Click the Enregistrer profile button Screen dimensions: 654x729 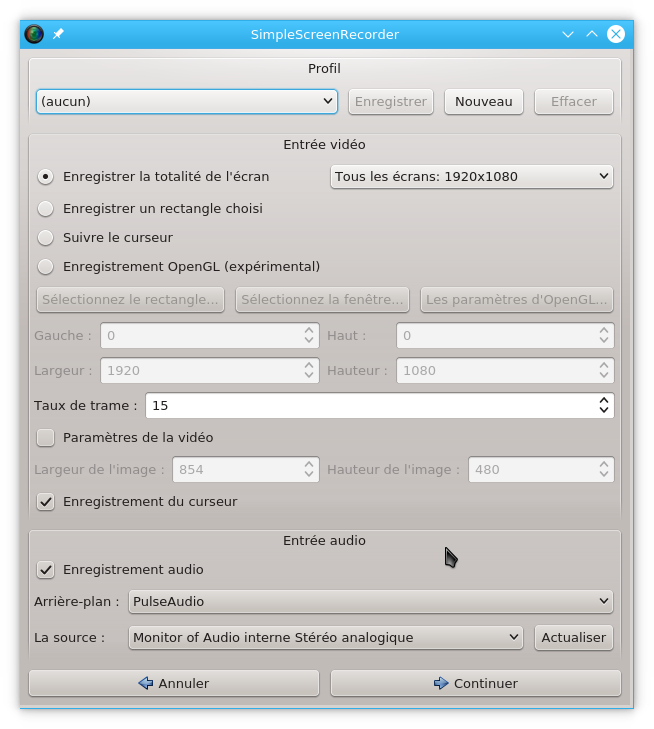click(391, 101)
